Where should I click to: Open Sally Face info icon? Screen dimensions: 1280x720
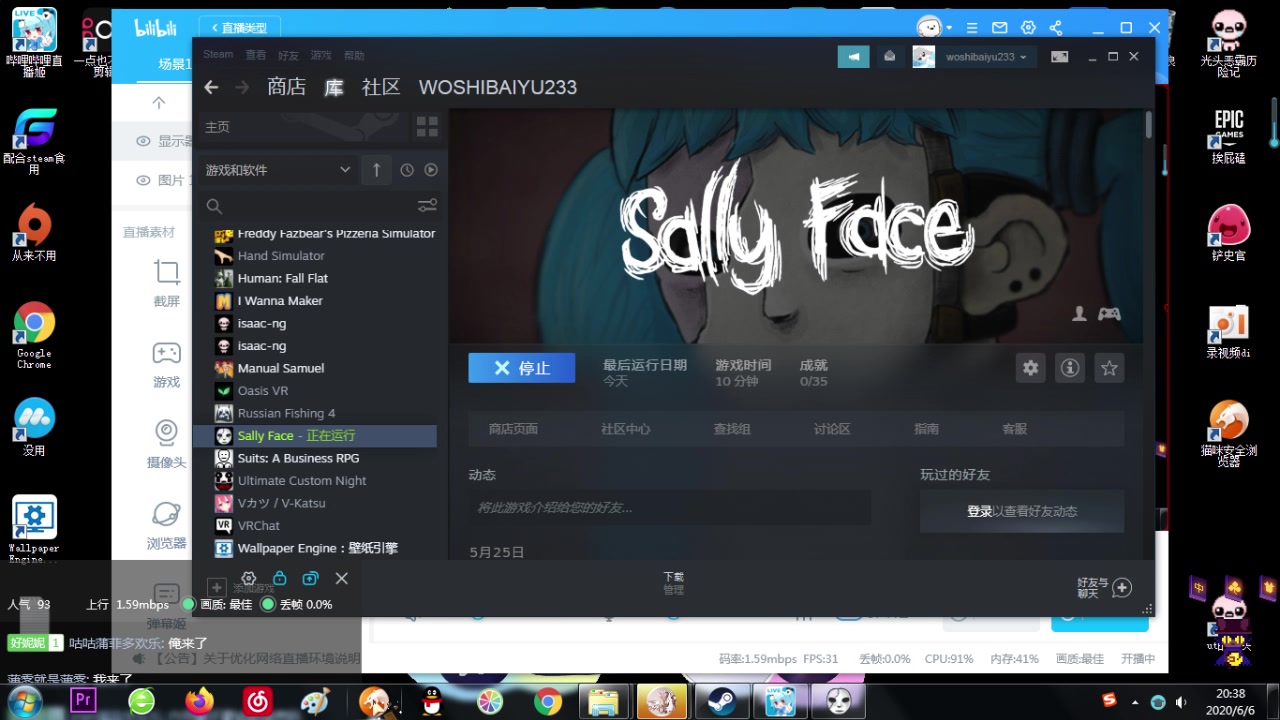click(x=1070, y=368)
